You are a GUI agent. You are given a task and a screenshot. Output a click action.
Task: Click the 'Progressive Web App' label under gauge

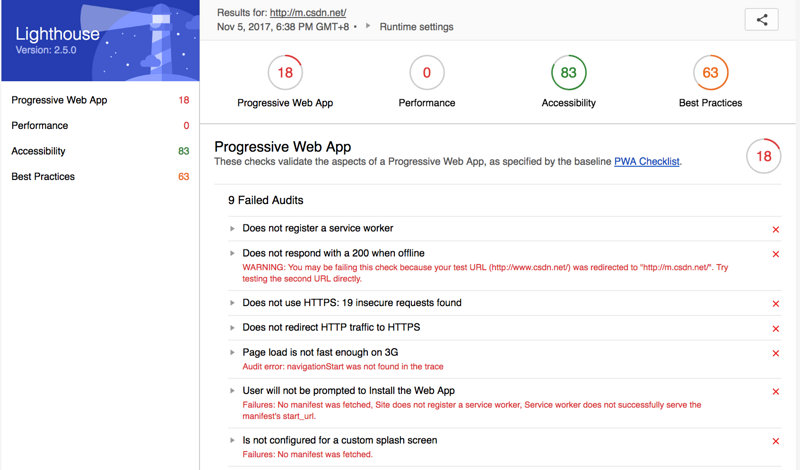click(285, 103)
